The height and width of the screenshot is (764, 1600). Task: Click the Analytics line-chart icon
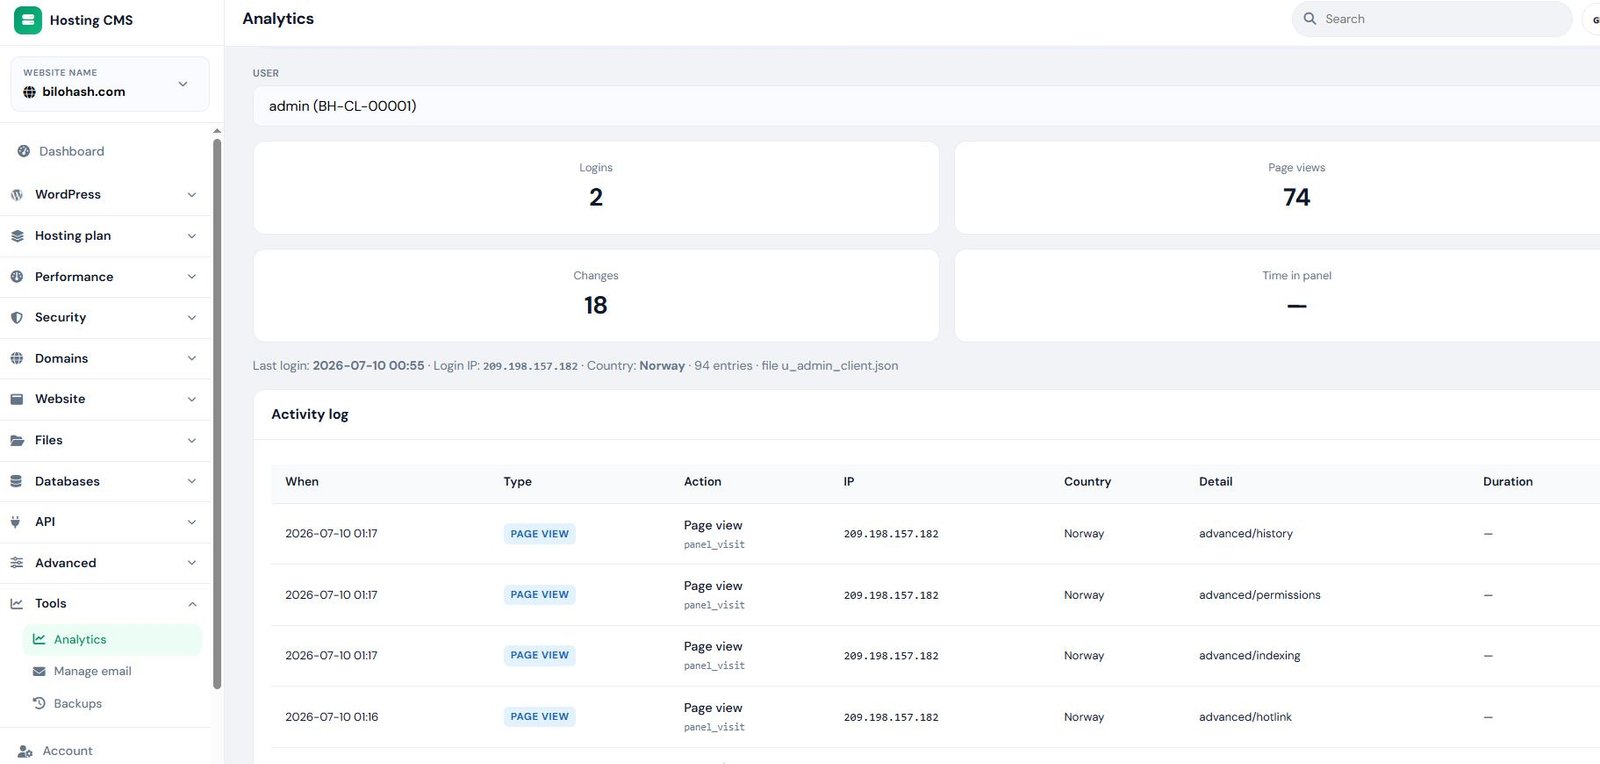[x=39, y=639]
